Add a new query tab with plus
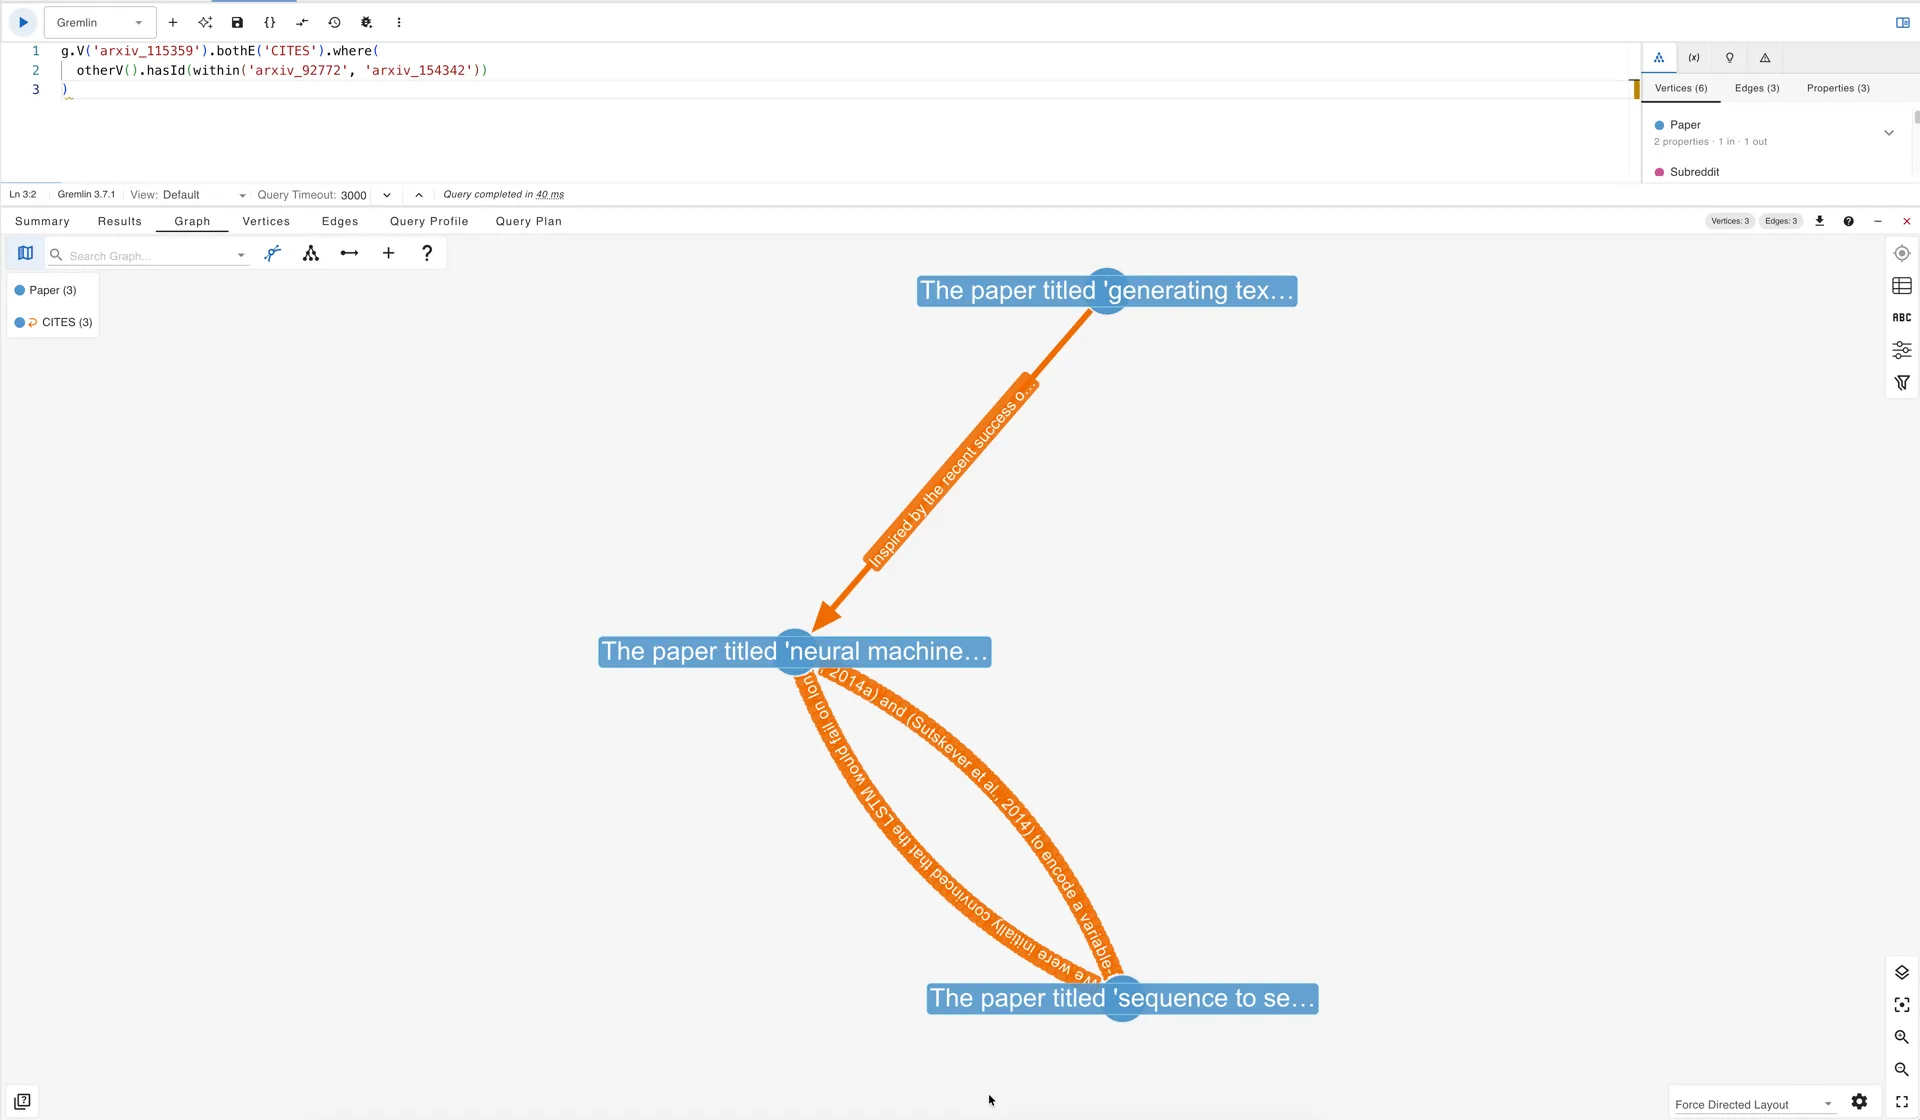Screen dimensions: 1920x1120 tap(173, 22)
